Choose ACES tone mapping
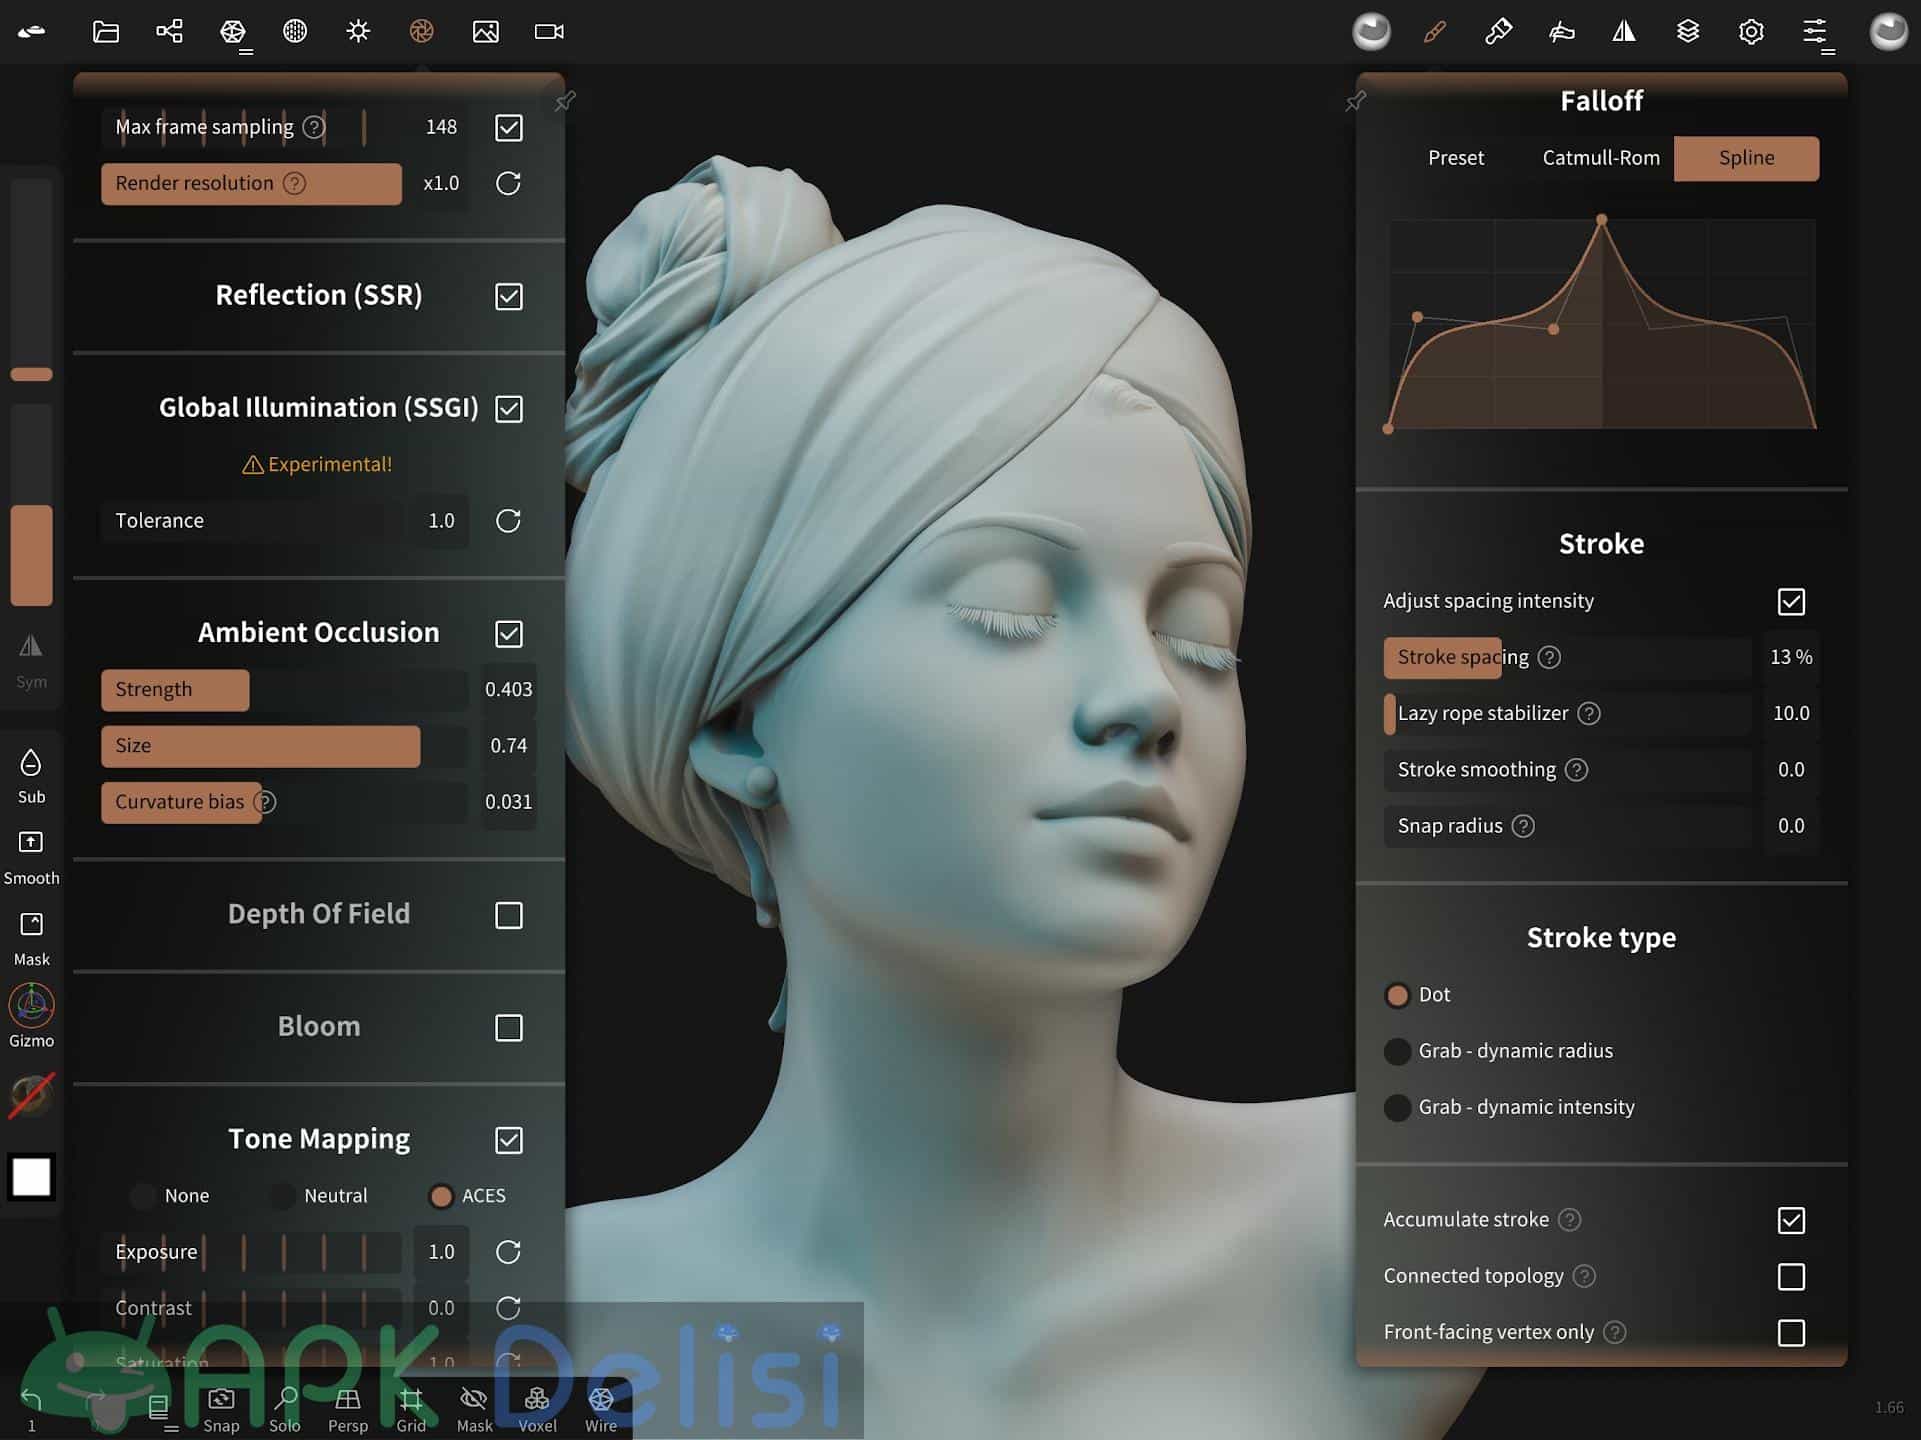Image resolution: width=1921 pixels, height=1440 pixels. pos(440,1195)
